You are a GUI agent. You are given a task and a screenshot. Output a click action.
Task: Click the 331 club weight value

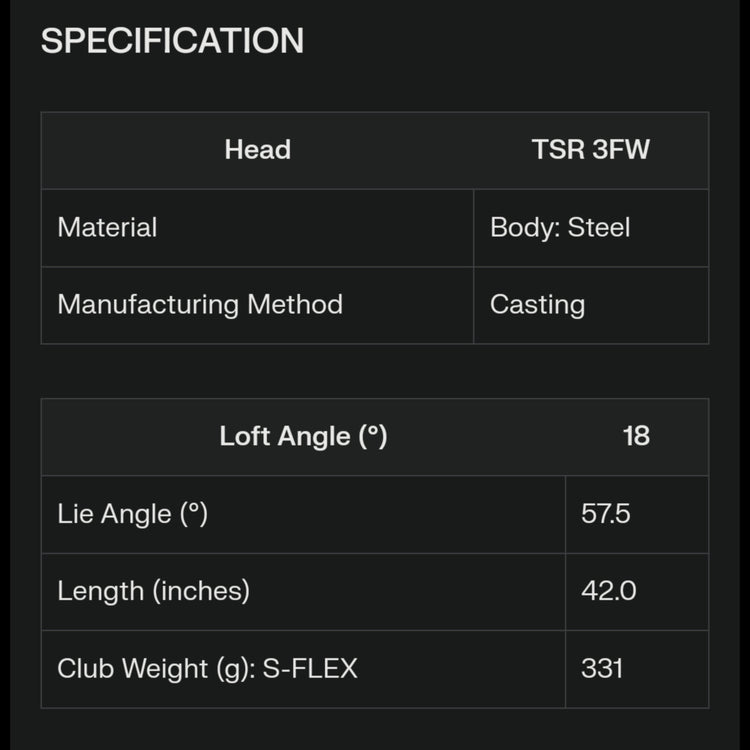(x=602, y=668)
